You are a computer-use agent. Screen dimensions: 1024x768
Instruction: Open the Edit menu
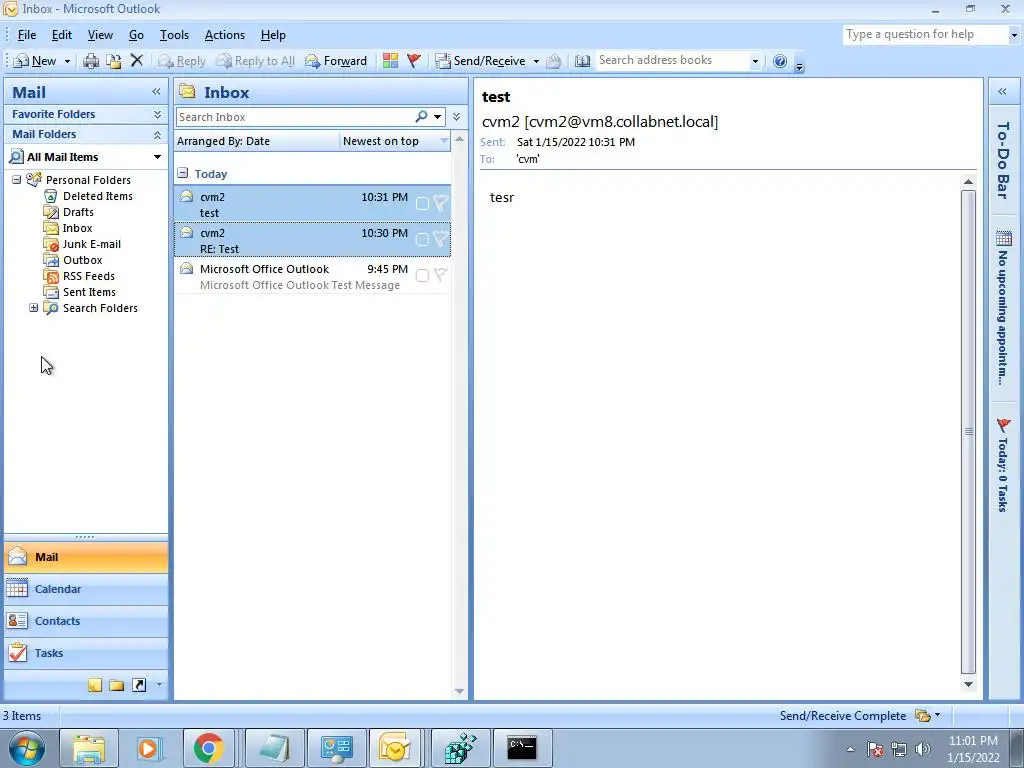62,35
